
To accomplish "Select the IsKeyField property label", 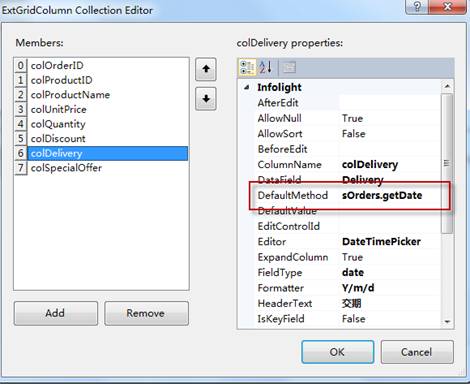I will tap(281, 319).
